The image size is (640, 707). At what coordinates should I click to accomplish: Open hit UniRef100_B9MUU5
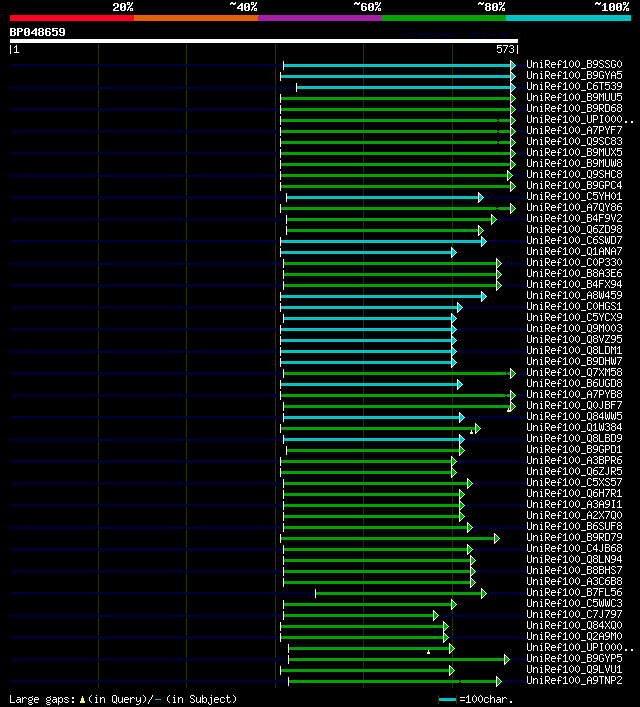tap(574, 97)
